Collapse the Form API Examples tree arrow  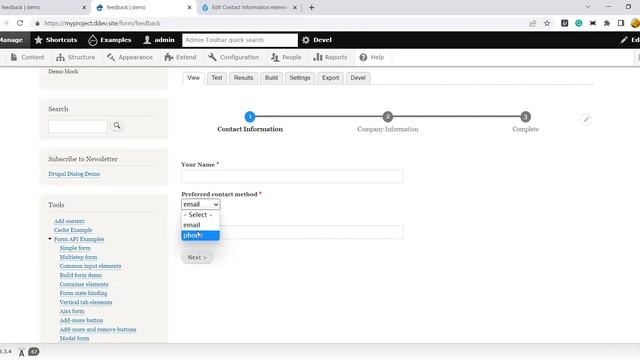50,239
